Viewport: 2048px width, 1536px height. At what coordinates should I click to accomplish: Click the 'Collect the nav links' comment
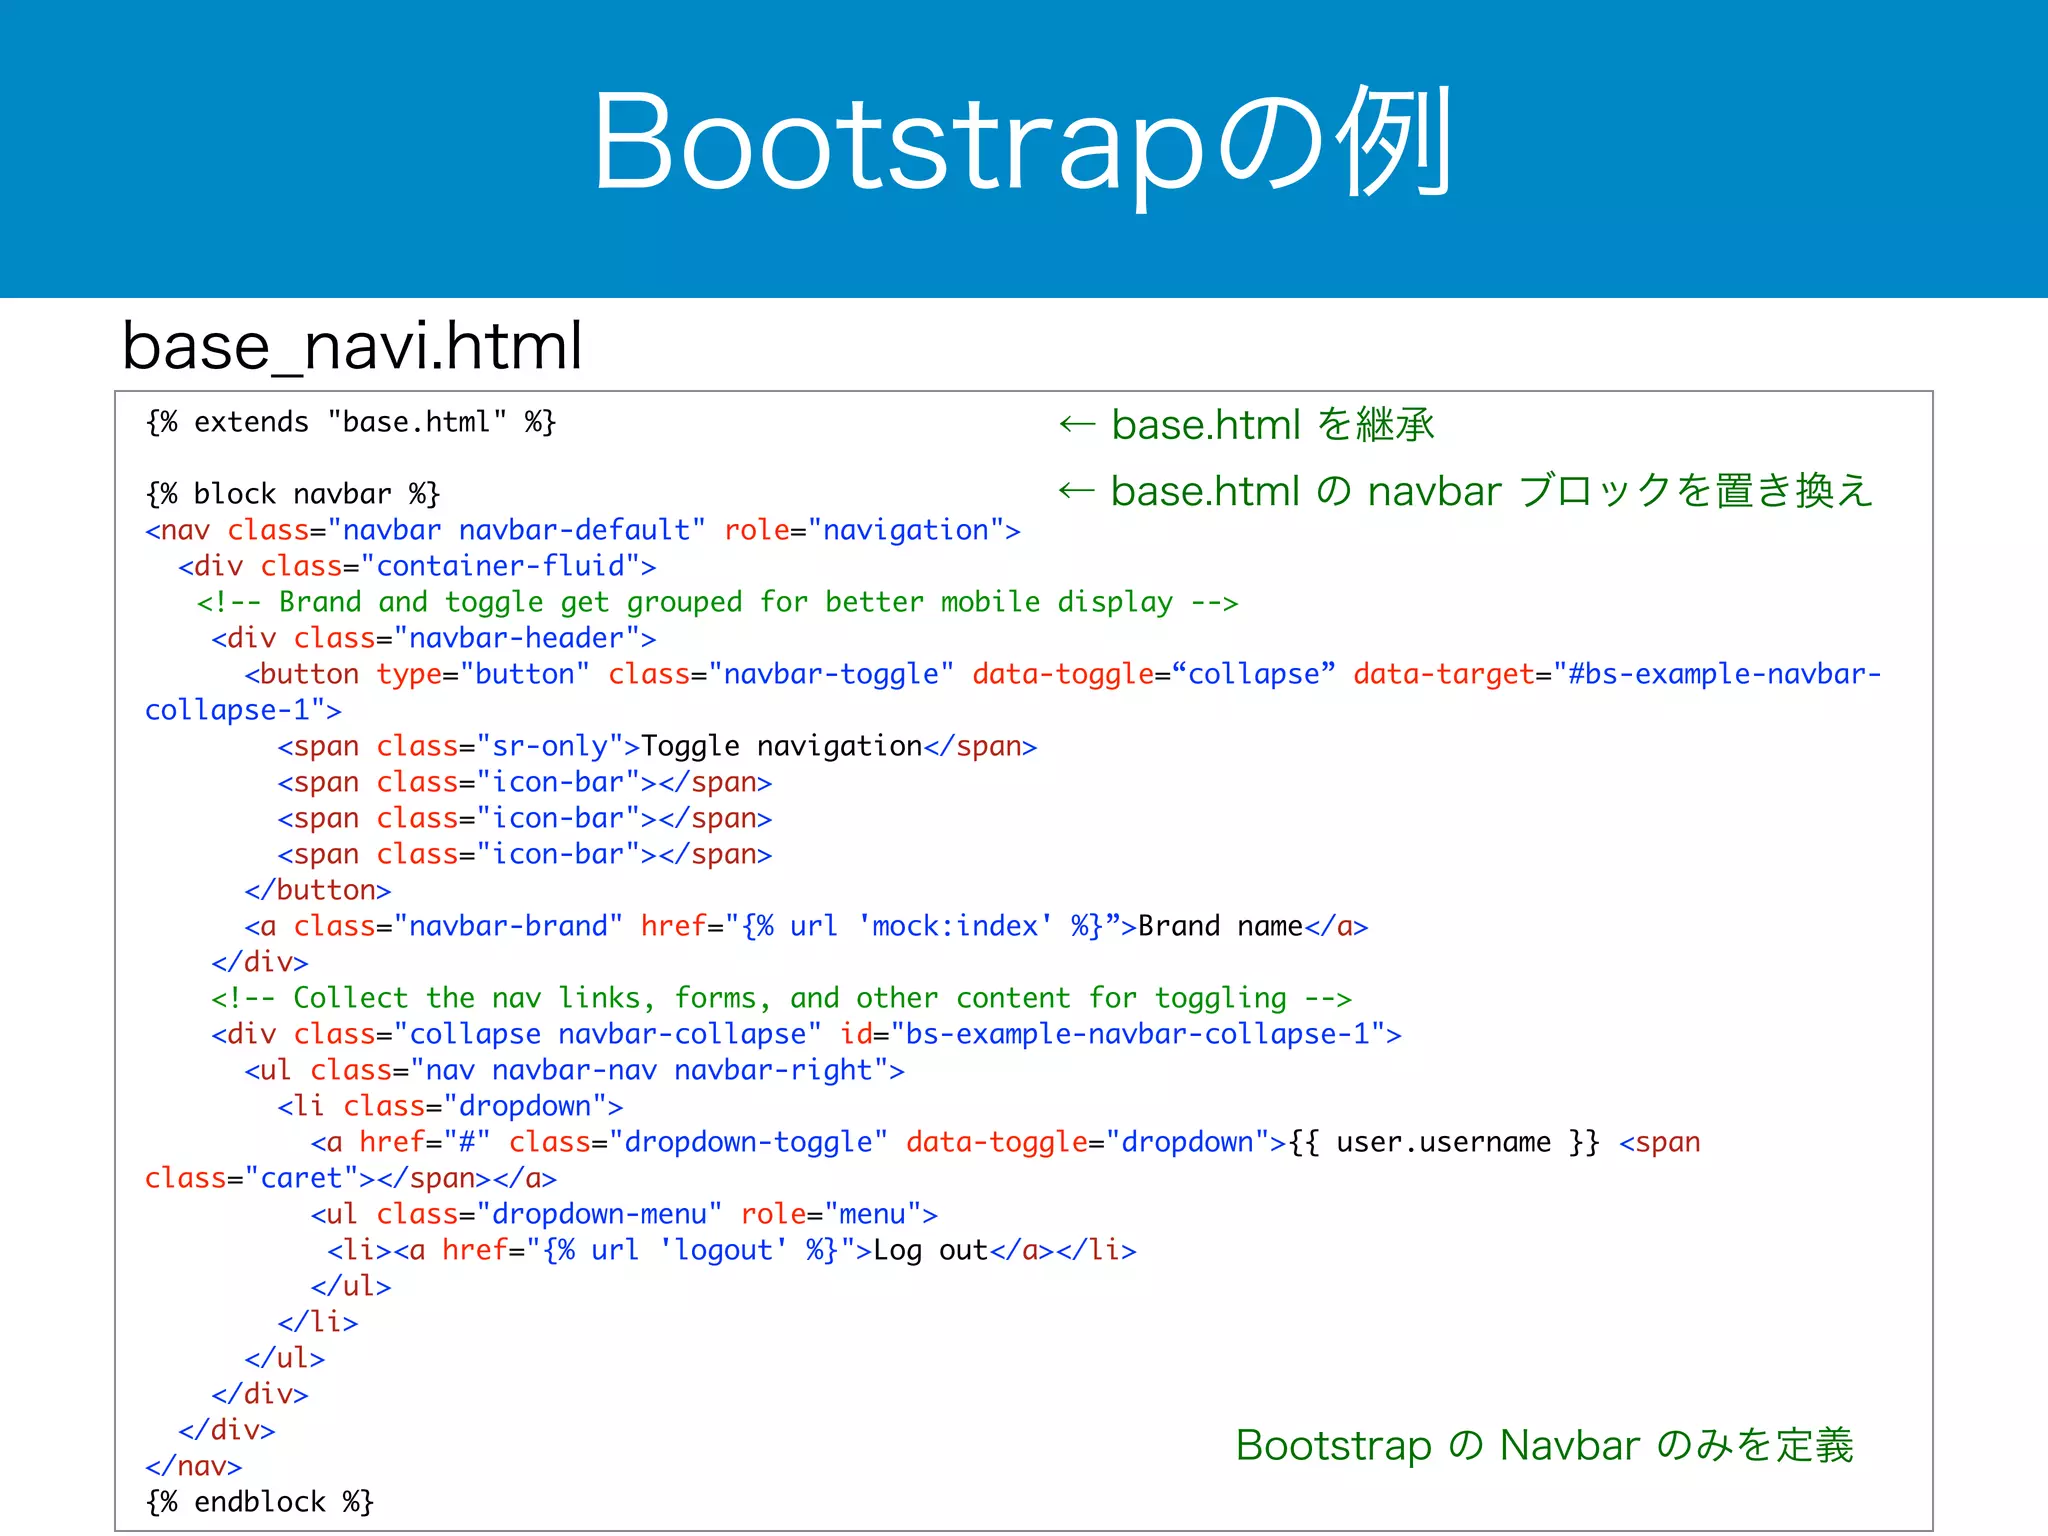pyautogui.click(x=781, y=998)
